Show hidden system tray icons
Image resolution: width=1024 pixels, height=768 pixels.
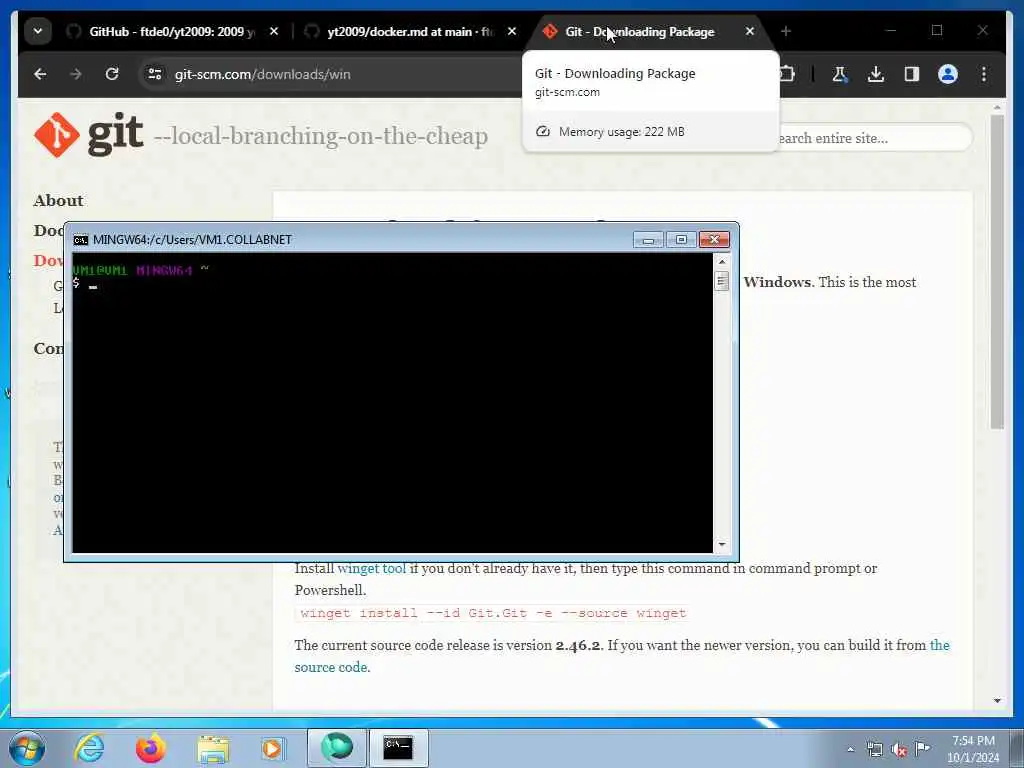[x=850, y=750]
